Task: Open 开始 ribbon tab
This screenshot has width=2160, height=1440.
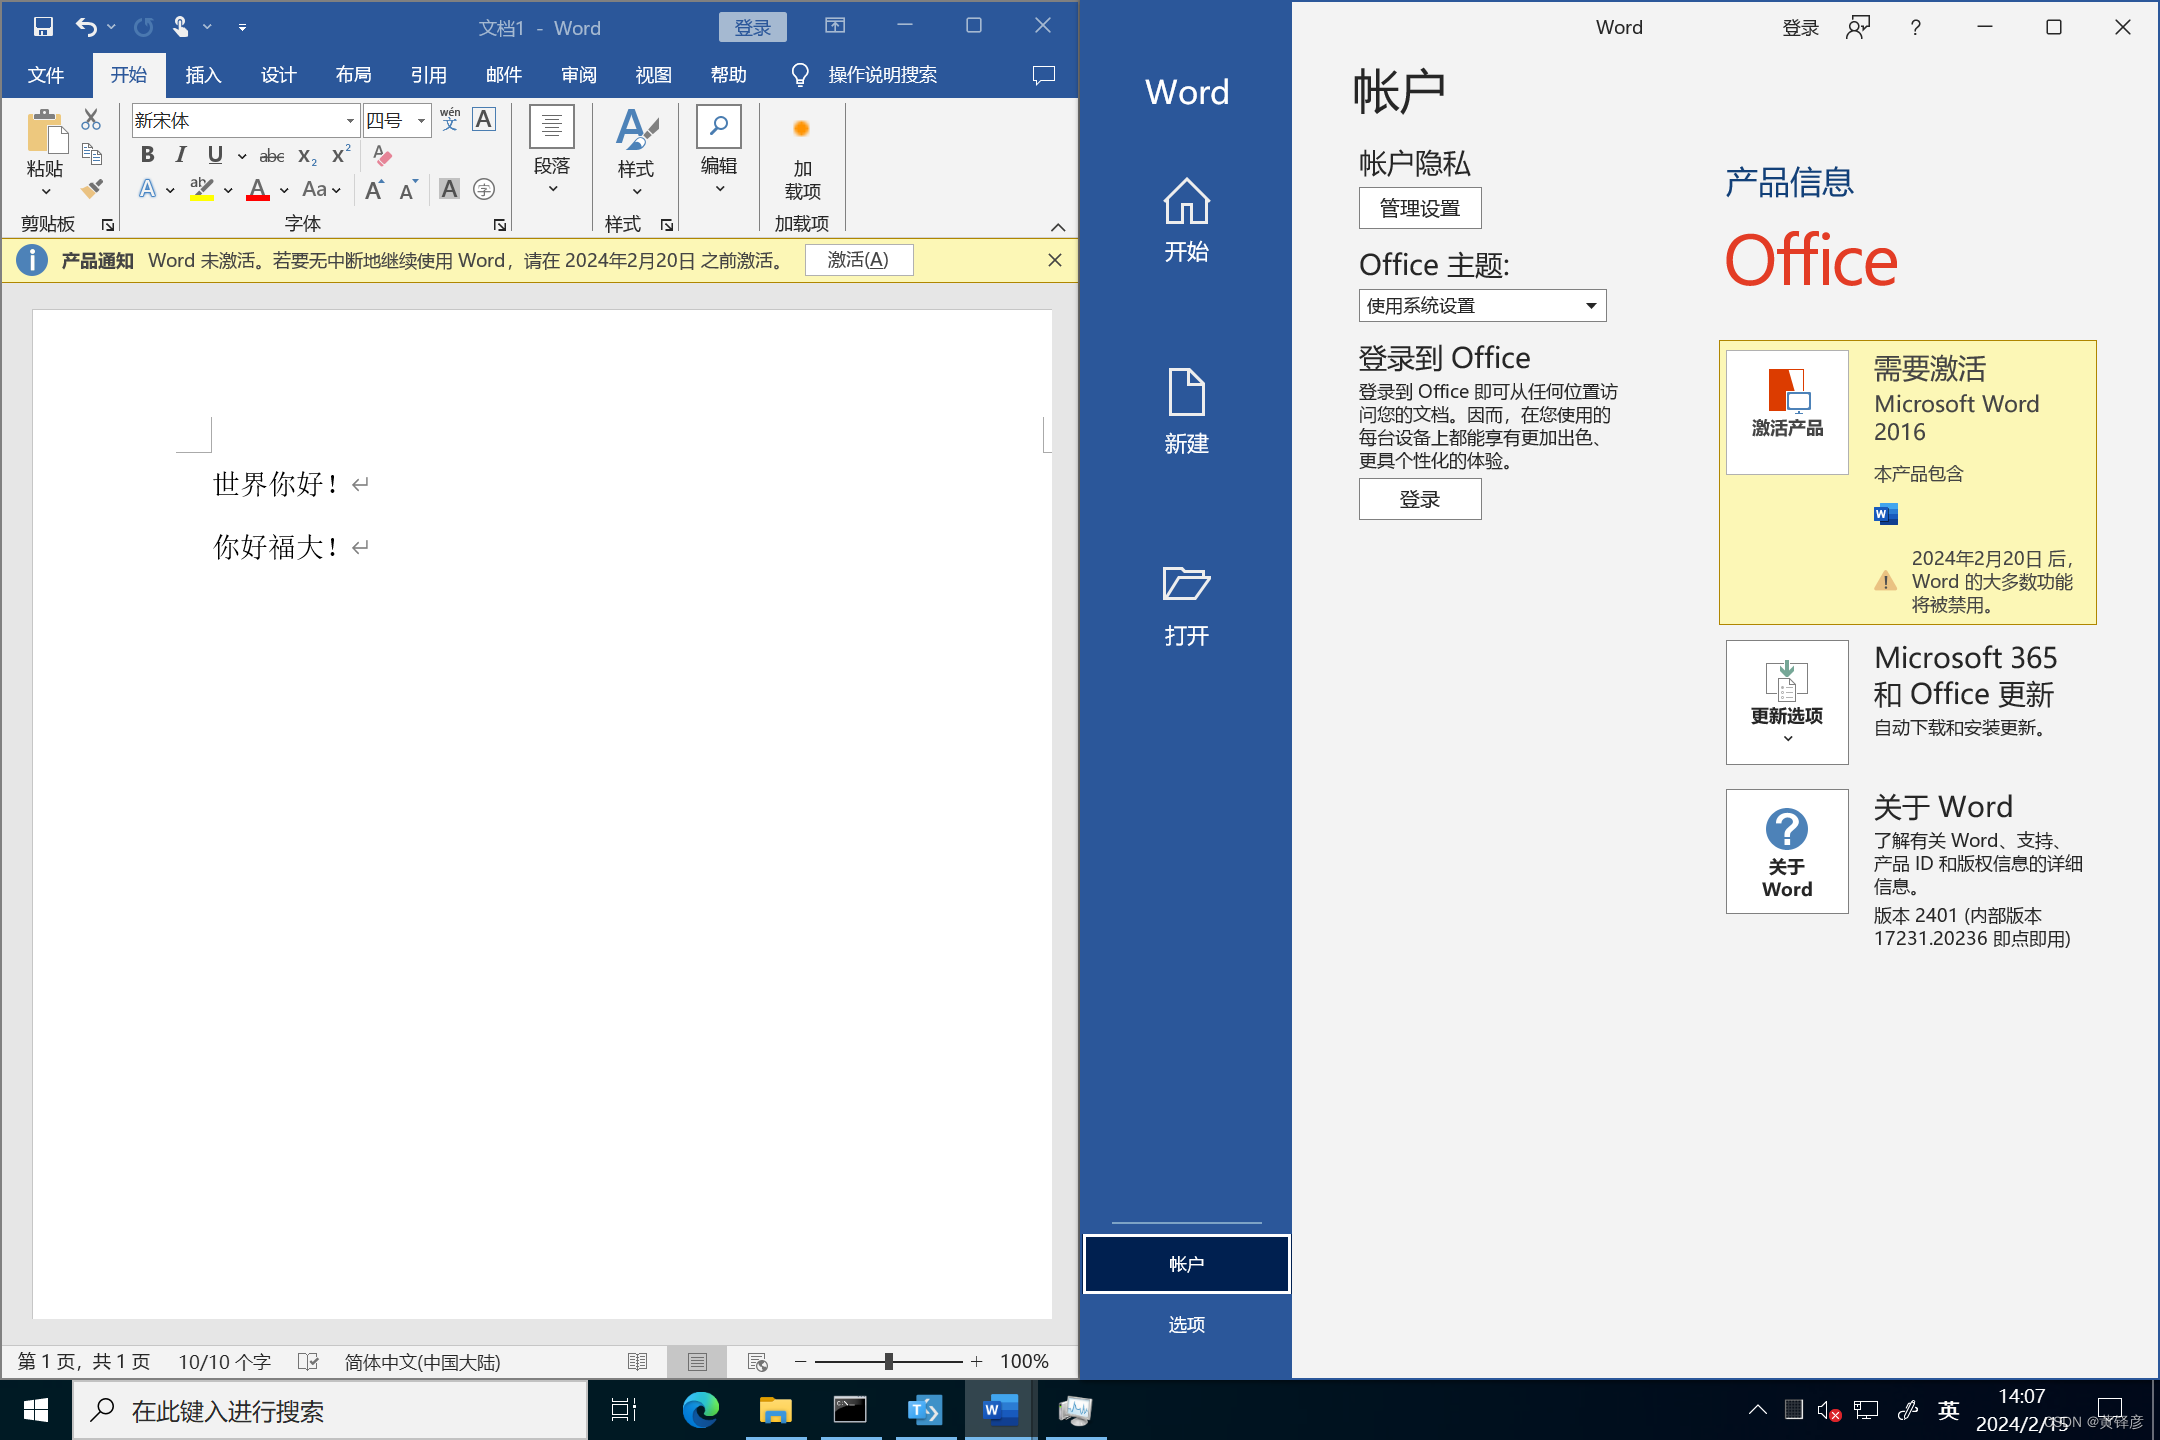Action: 132,74
